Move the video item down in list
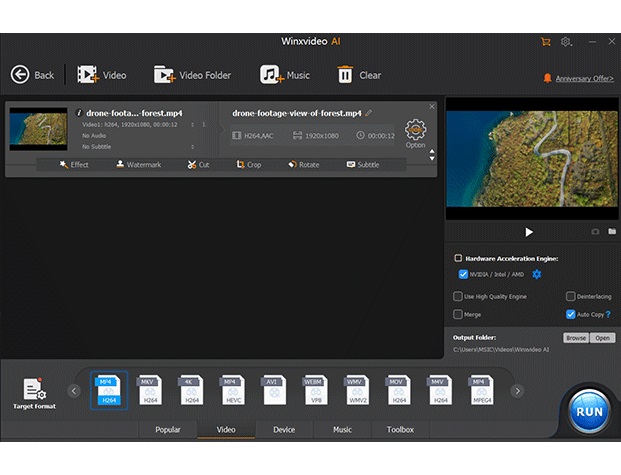Screen dimensions: 621x475 pyautogui.click(x=432, y=159)
